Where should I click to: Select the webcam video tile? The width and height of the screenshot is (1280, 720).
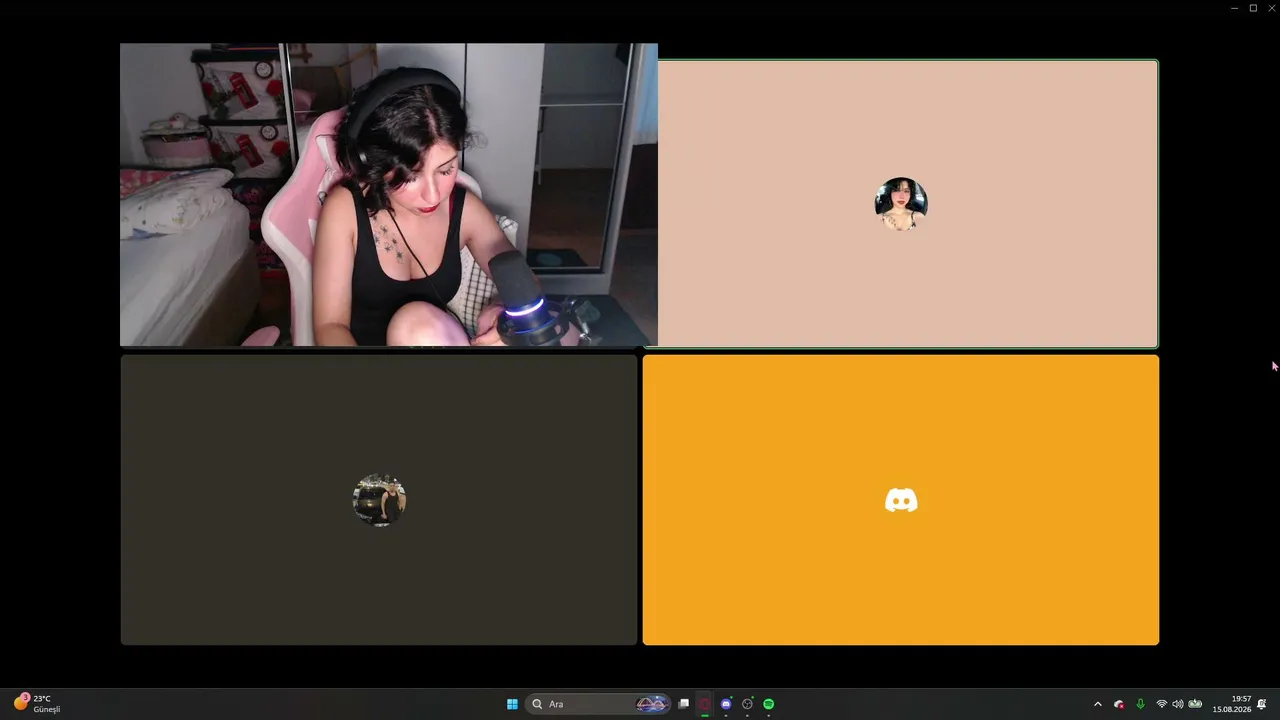389,194
